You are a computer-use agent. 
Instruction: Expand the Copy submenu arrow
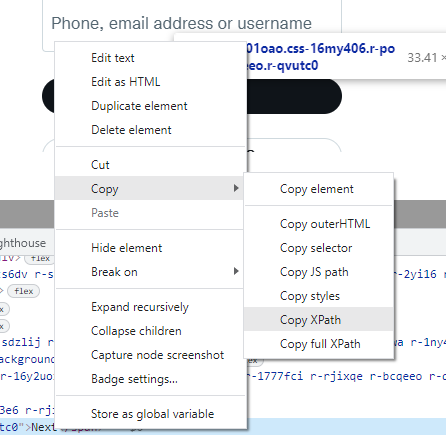click(236, 188)
